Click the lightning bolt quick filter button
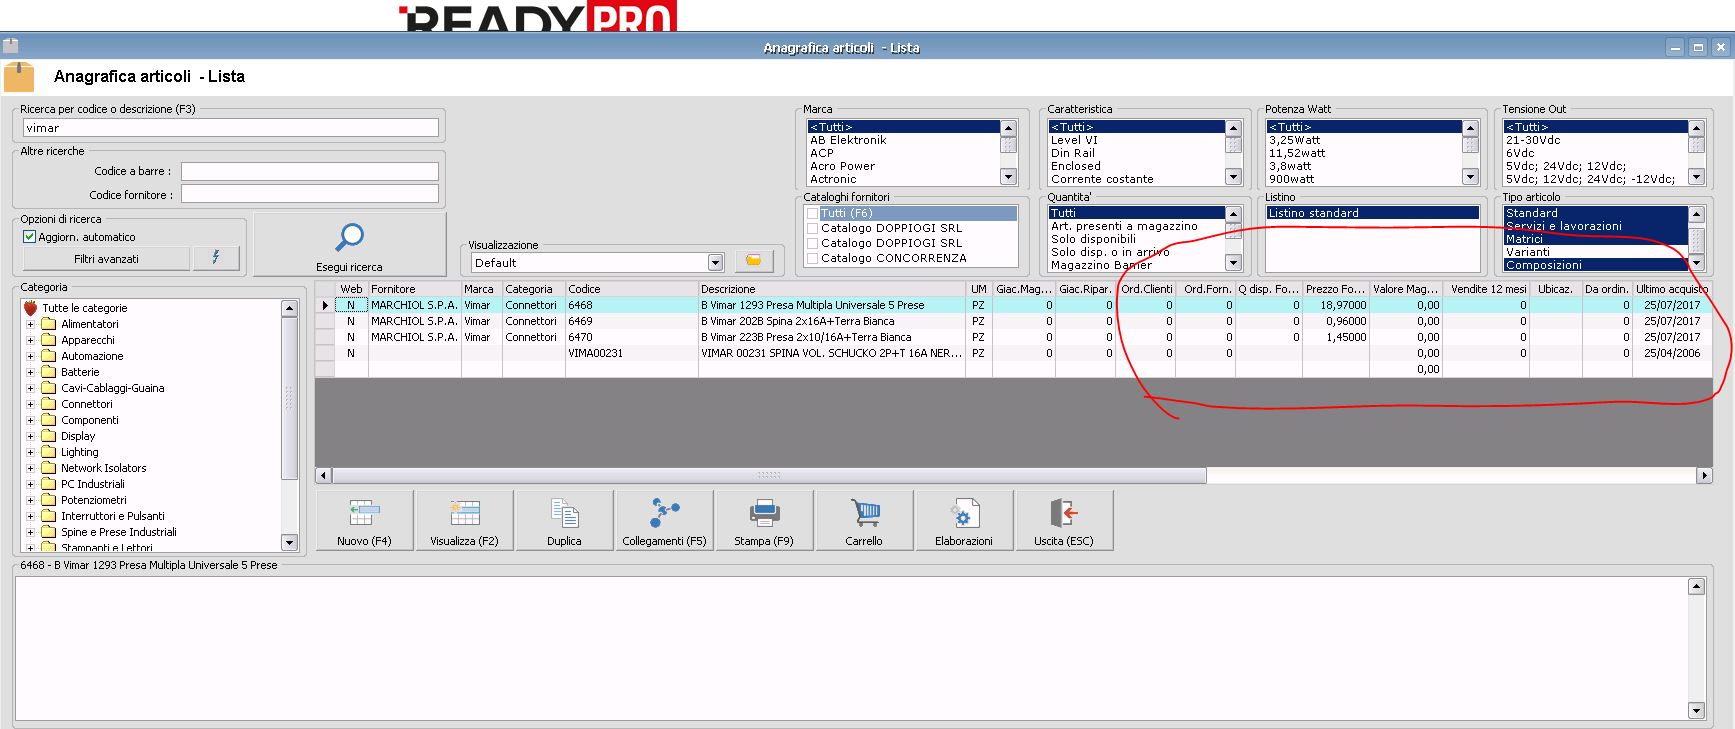The height and width of the screenshot is (729, 1735). coord(216,258)
